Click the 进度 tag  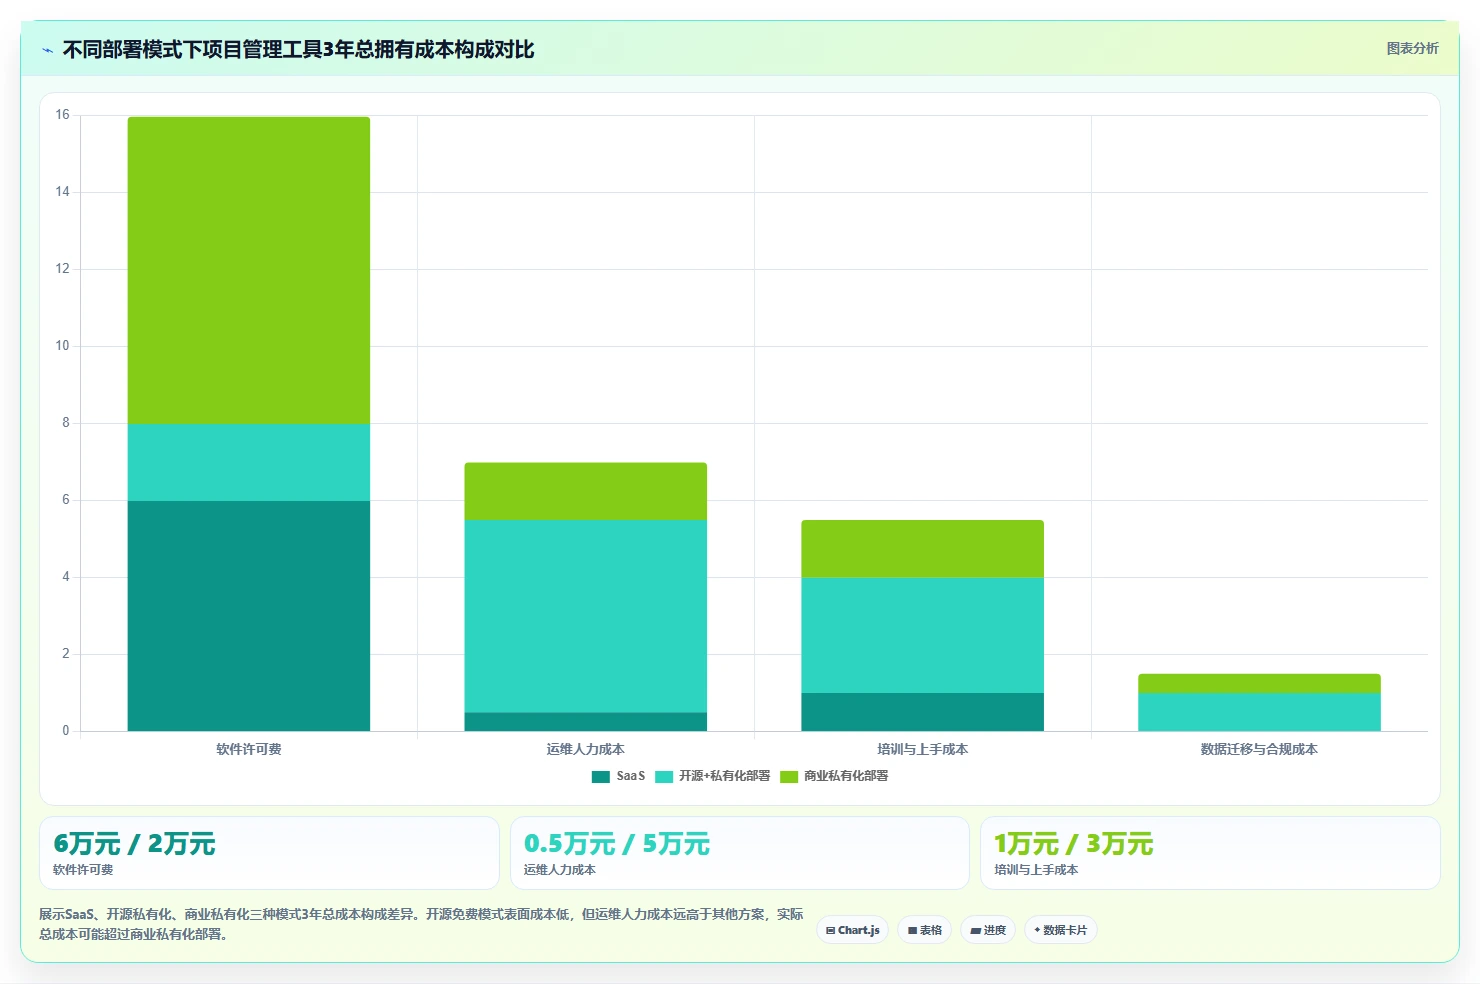(988, 930)
